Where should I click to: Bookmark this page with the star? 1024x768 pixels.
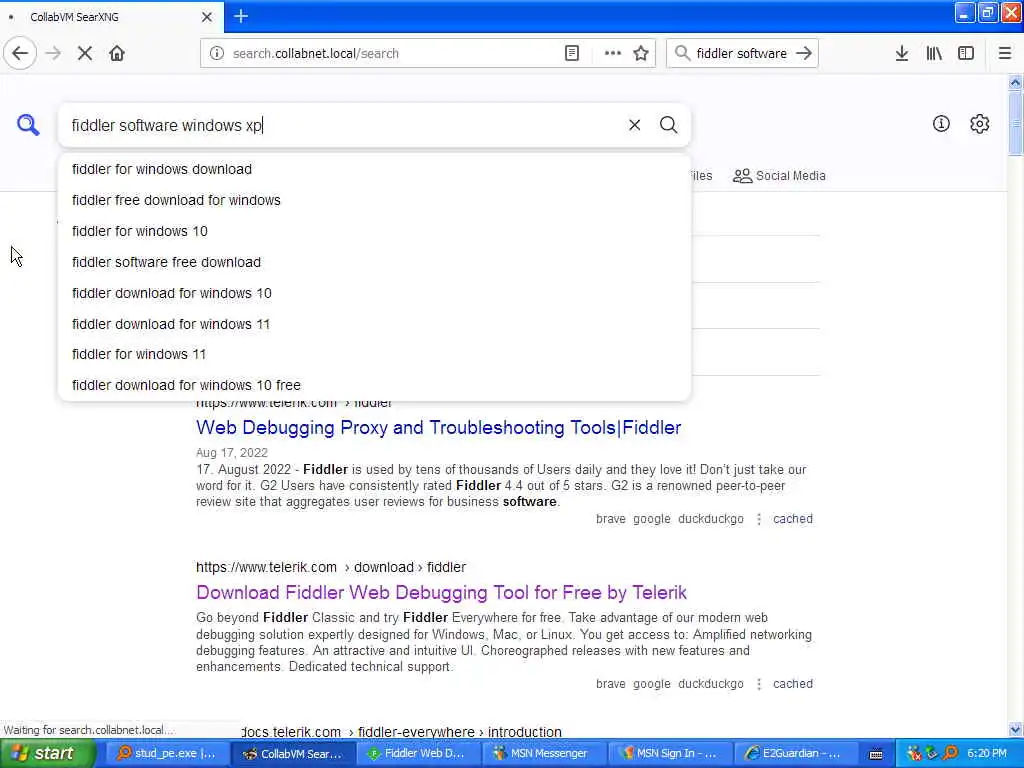click(x=641, y=54)
